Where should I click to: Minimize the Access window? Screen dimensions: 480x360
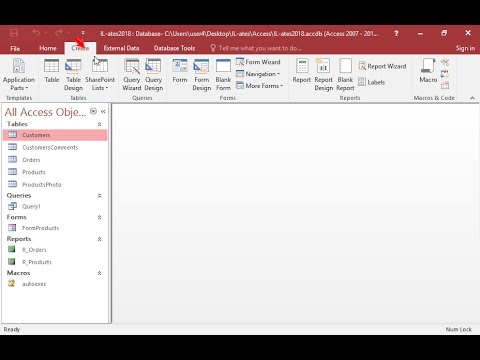pyautogui.click(x=420, y=33)
